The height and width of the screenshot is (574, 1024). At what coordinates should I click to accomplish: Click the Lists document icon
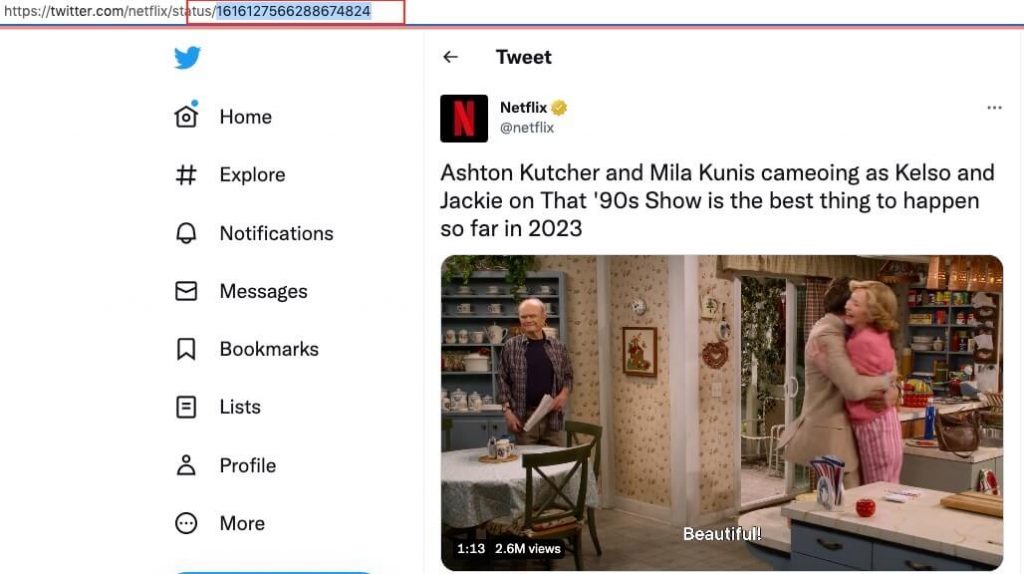tap(186, 407)
